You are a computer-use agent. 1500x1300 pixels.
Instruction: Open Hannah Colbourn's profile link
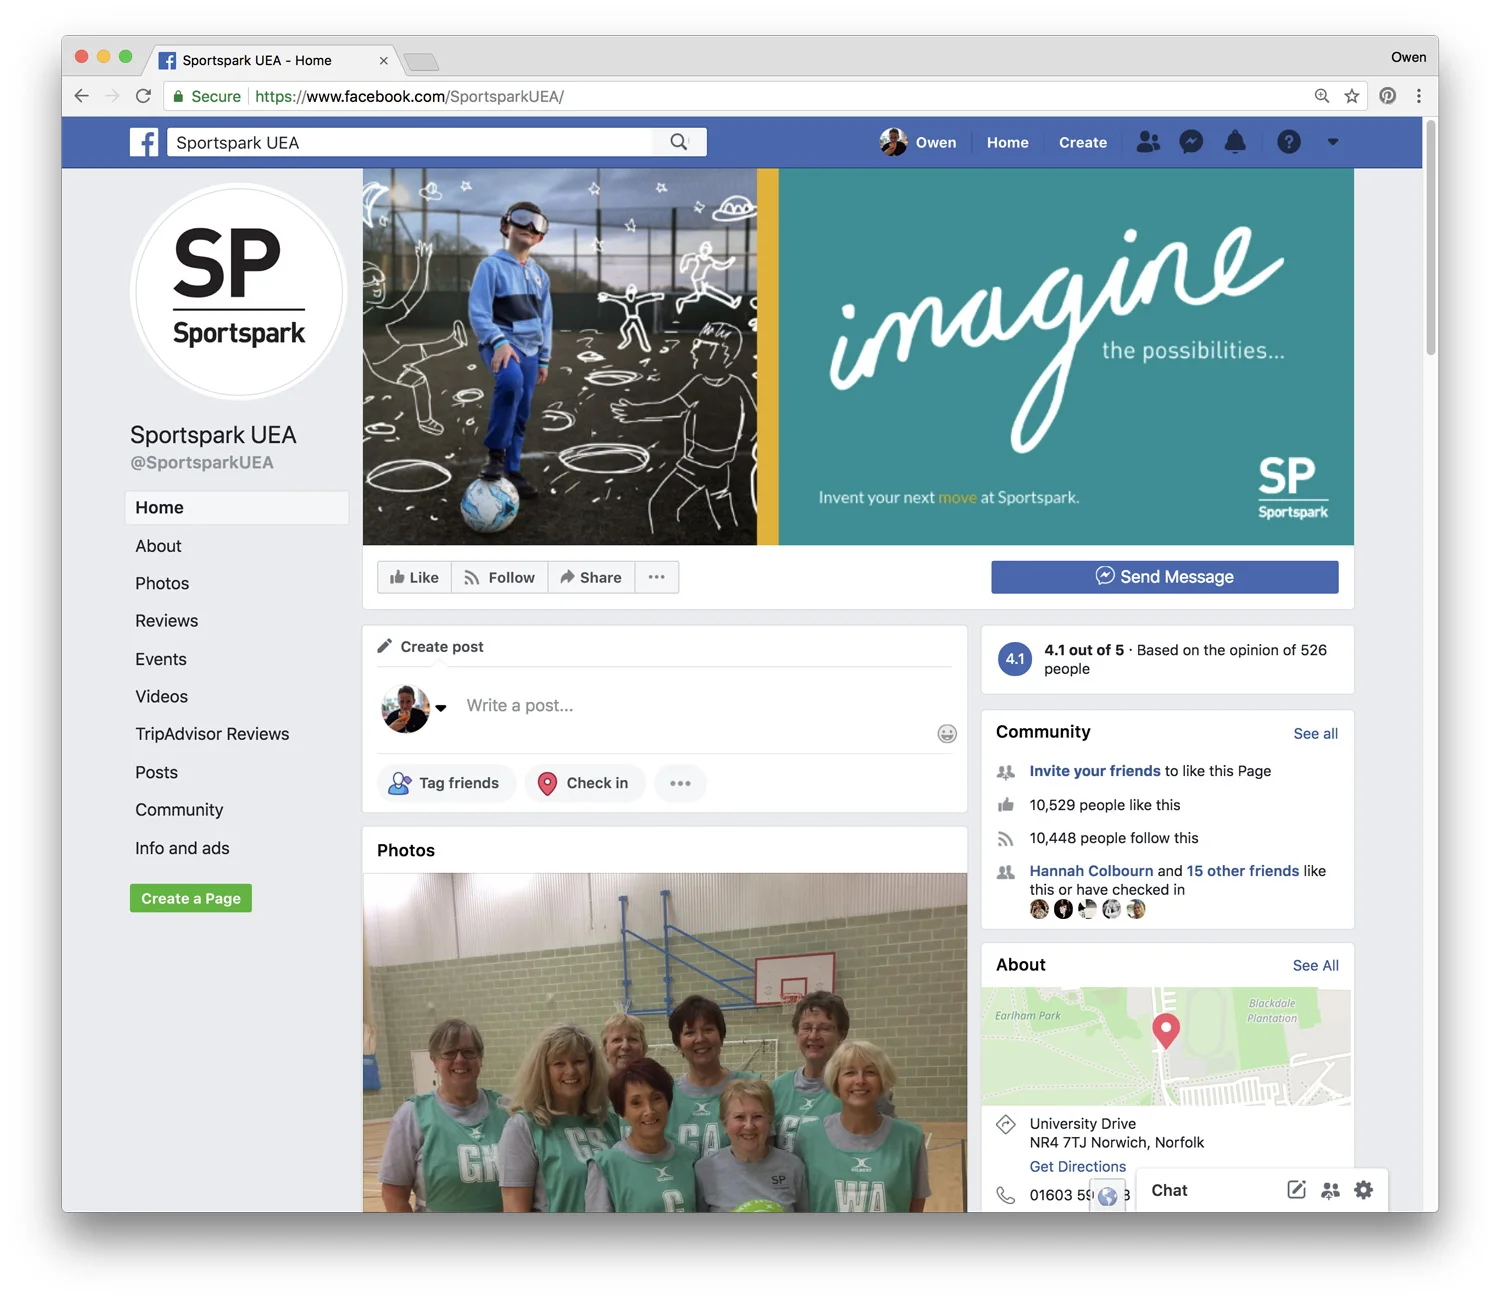pos(1091,871)
